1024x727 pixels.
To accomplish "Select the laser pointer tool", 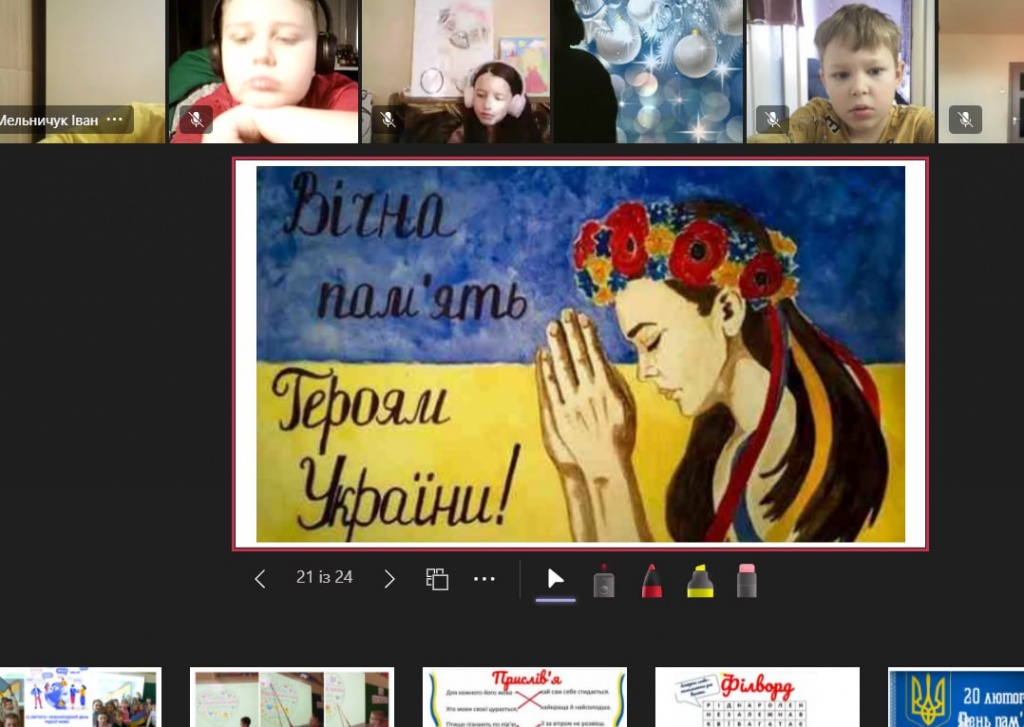I will [603, 580].
